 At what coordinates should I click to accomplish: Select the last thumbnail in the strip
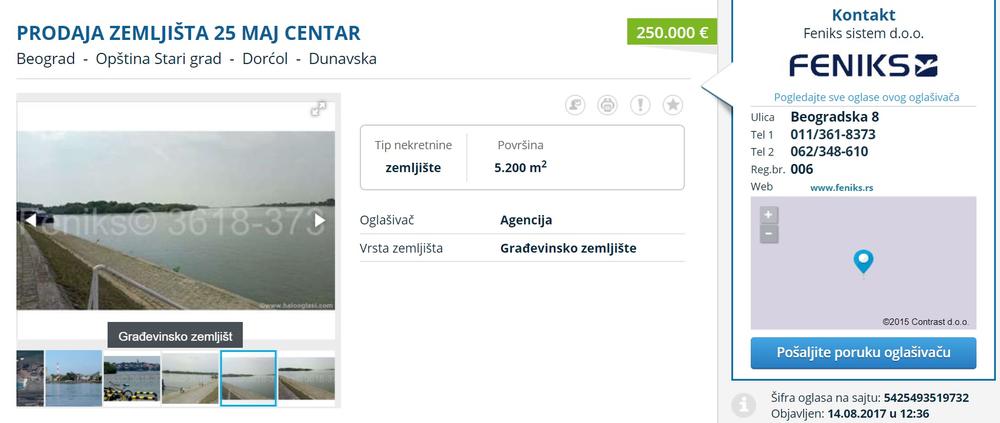point(306,378)
